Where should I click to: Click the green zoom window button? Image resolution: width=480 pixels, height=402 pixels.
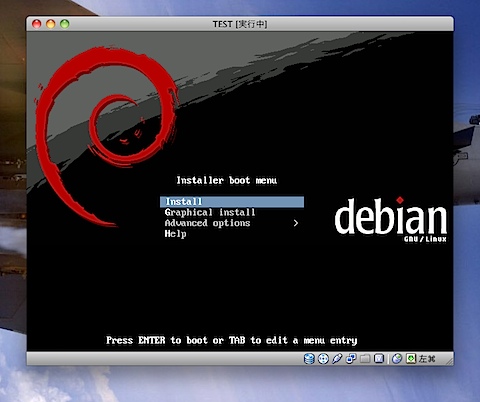point(65,24)
